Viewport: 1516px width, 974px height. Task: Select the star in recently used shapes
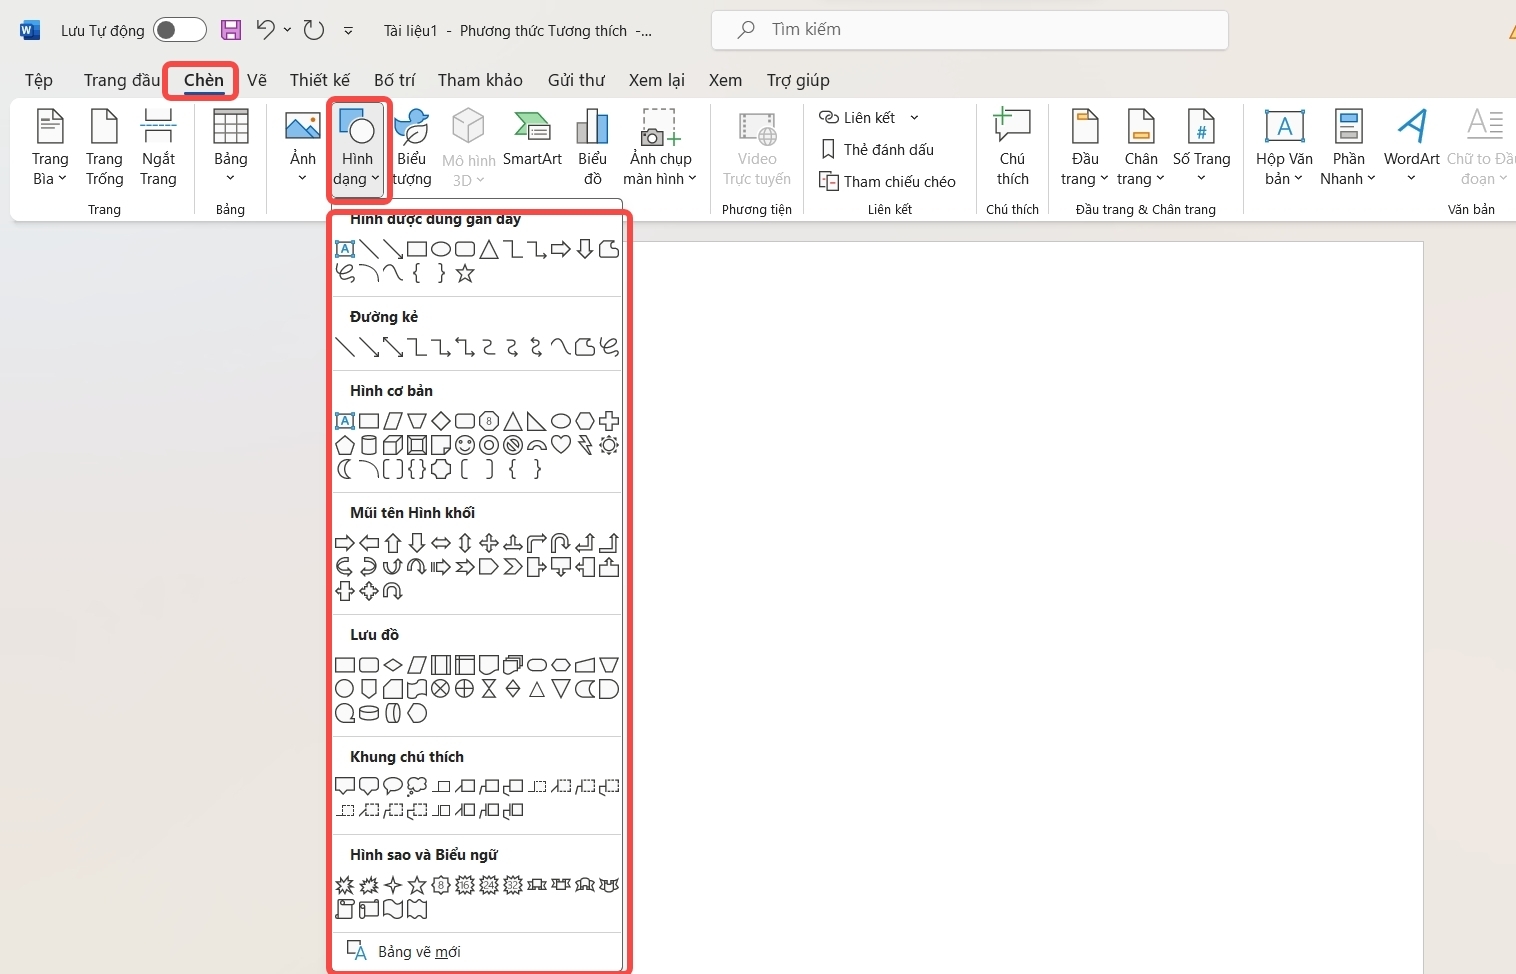pos(465,273)
